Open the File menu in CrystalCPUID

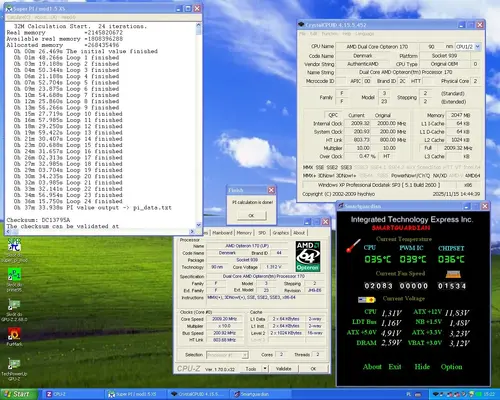(x=303, y=34)
